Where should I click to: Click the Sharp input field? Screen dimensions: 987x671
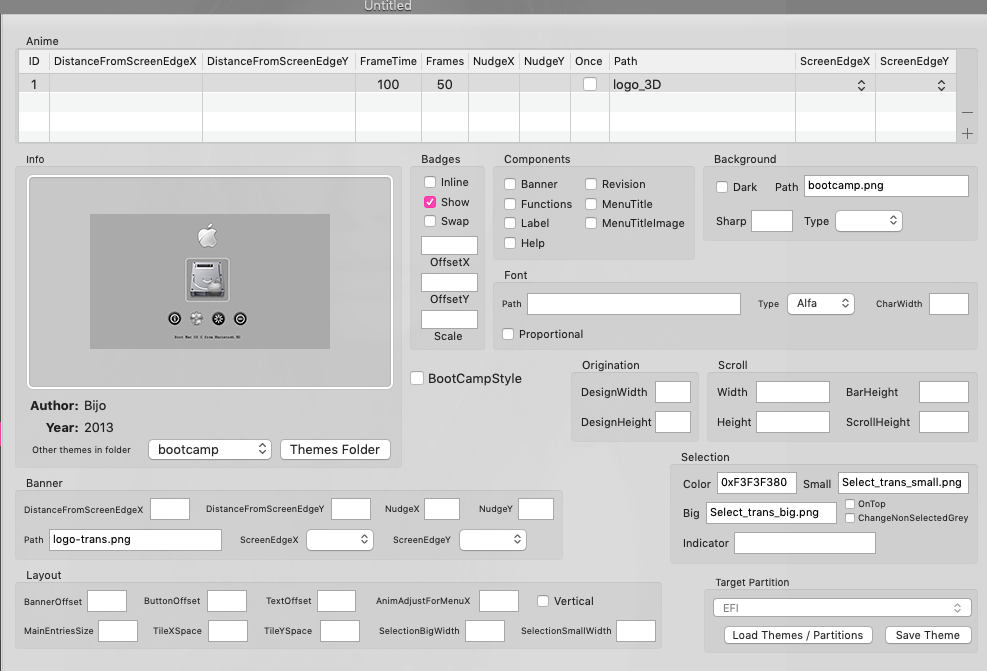772,221
